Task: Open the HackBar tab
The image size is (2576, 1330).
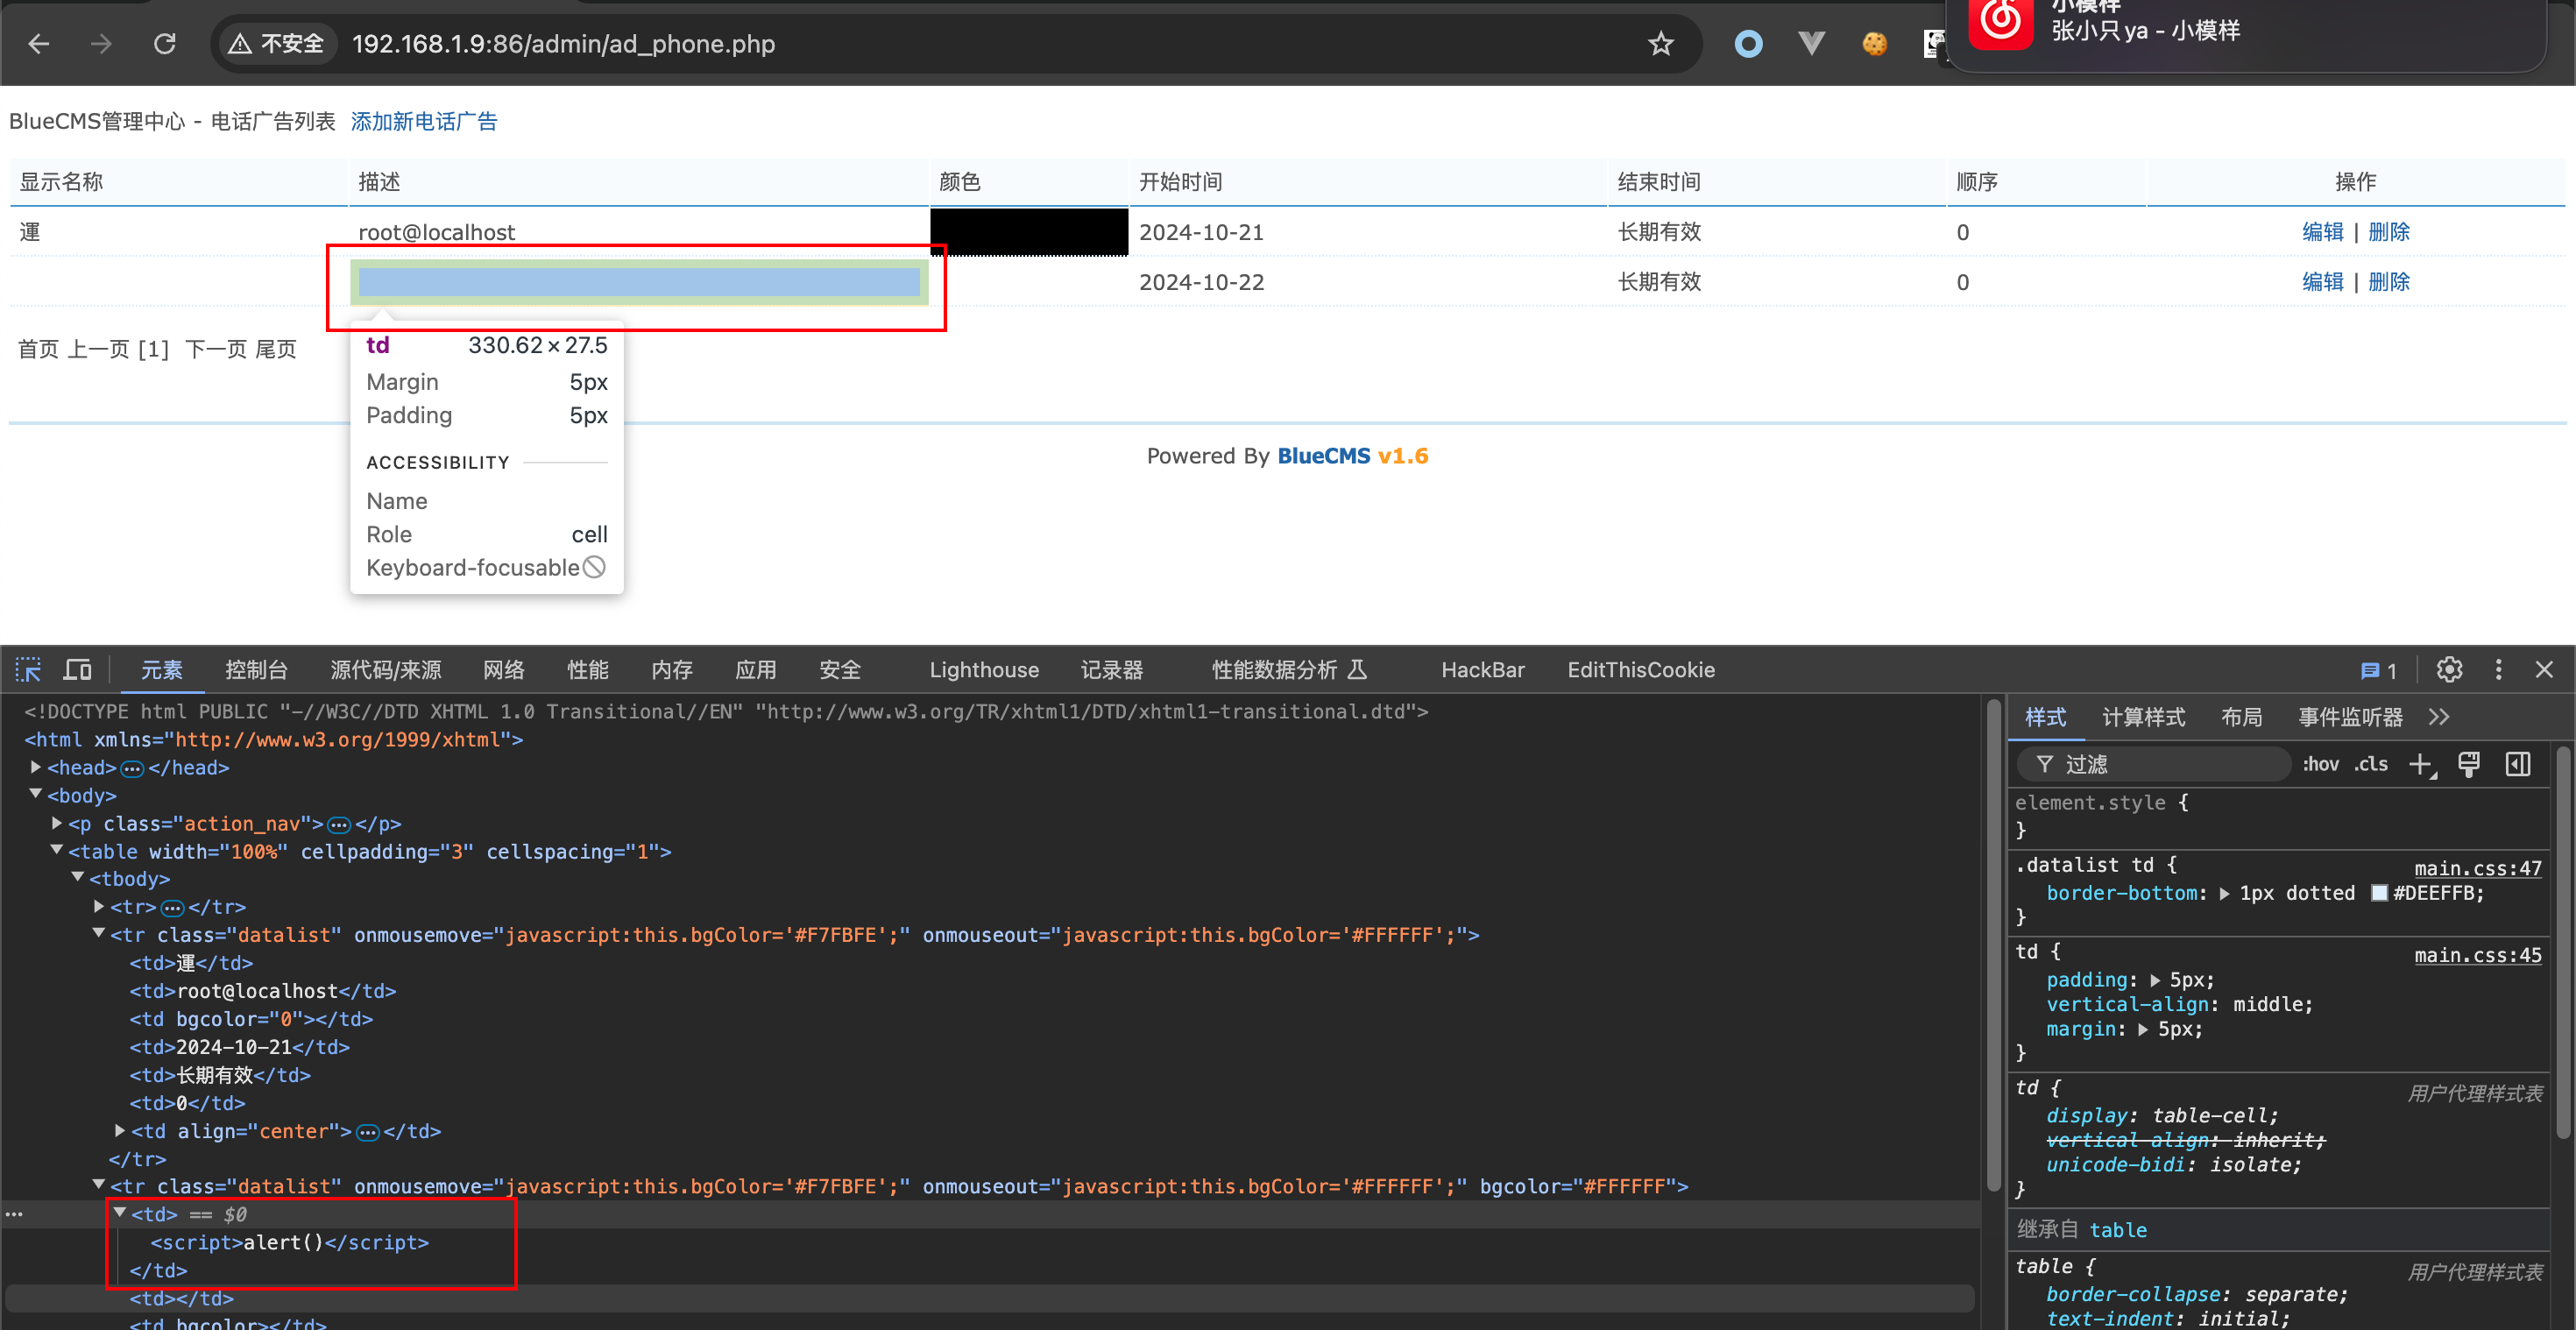Action: (x=1483, y=670)
